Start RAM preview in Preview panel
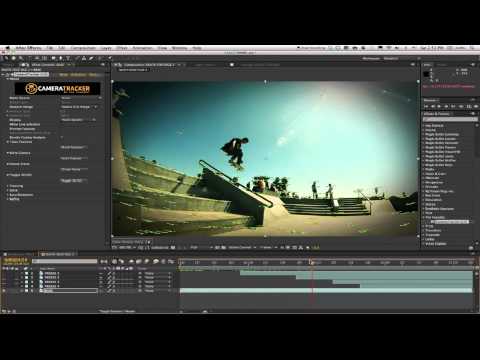Viewport: 480px width, 360px height. pos(476,106)
